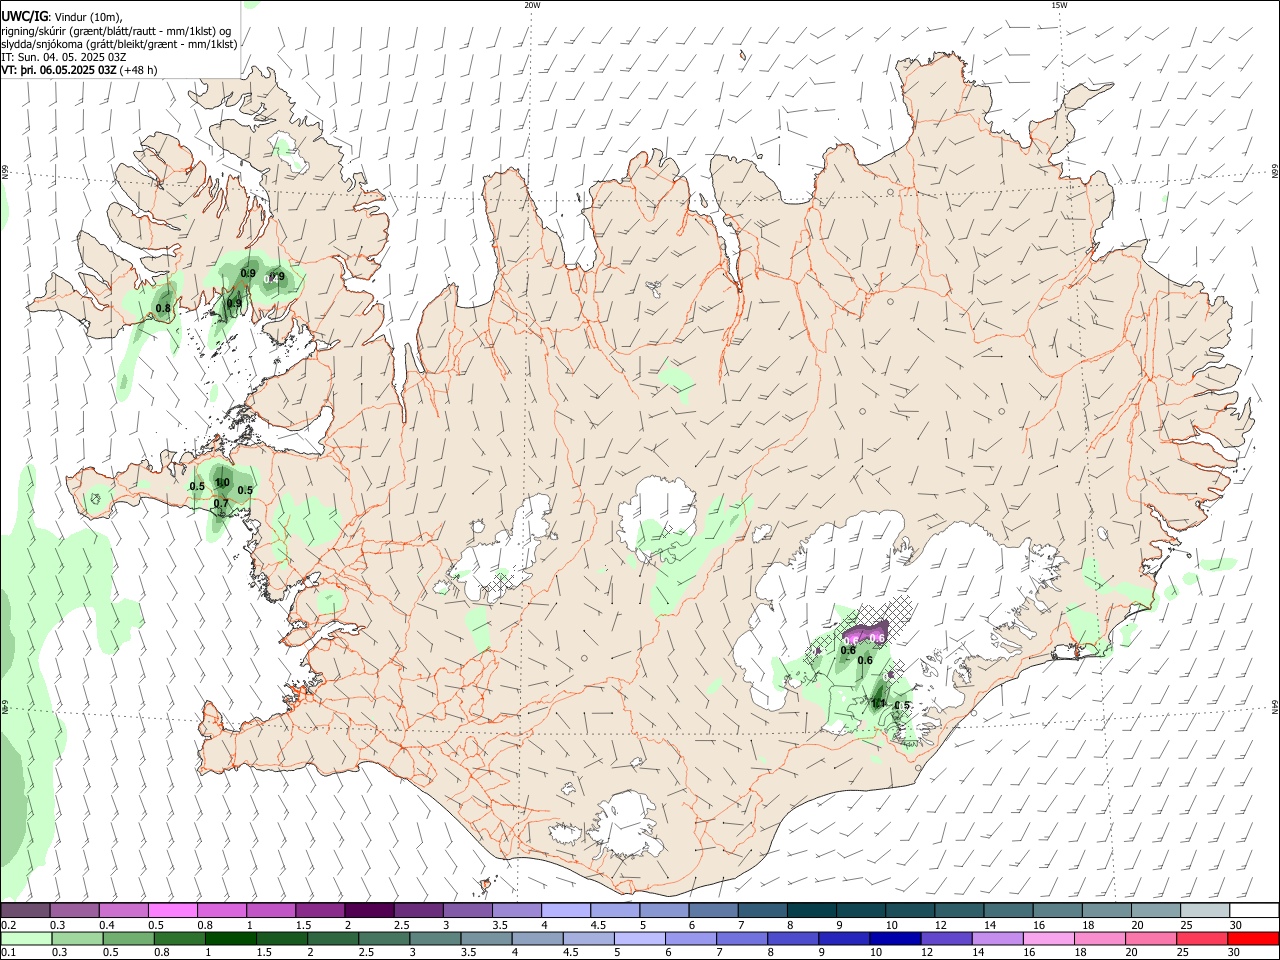Click the 0.8 precipitation value in Westfjords

pos(163,308)
